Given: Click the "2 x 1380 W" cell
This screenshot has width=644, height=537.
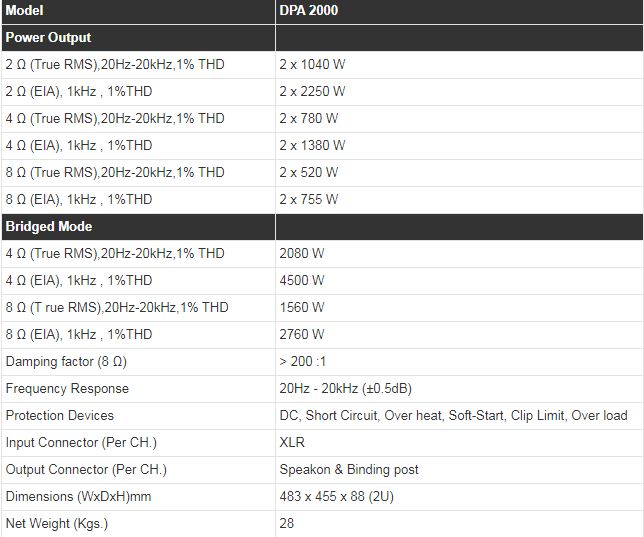Looking at the screenshot, I should pos(313,145).
